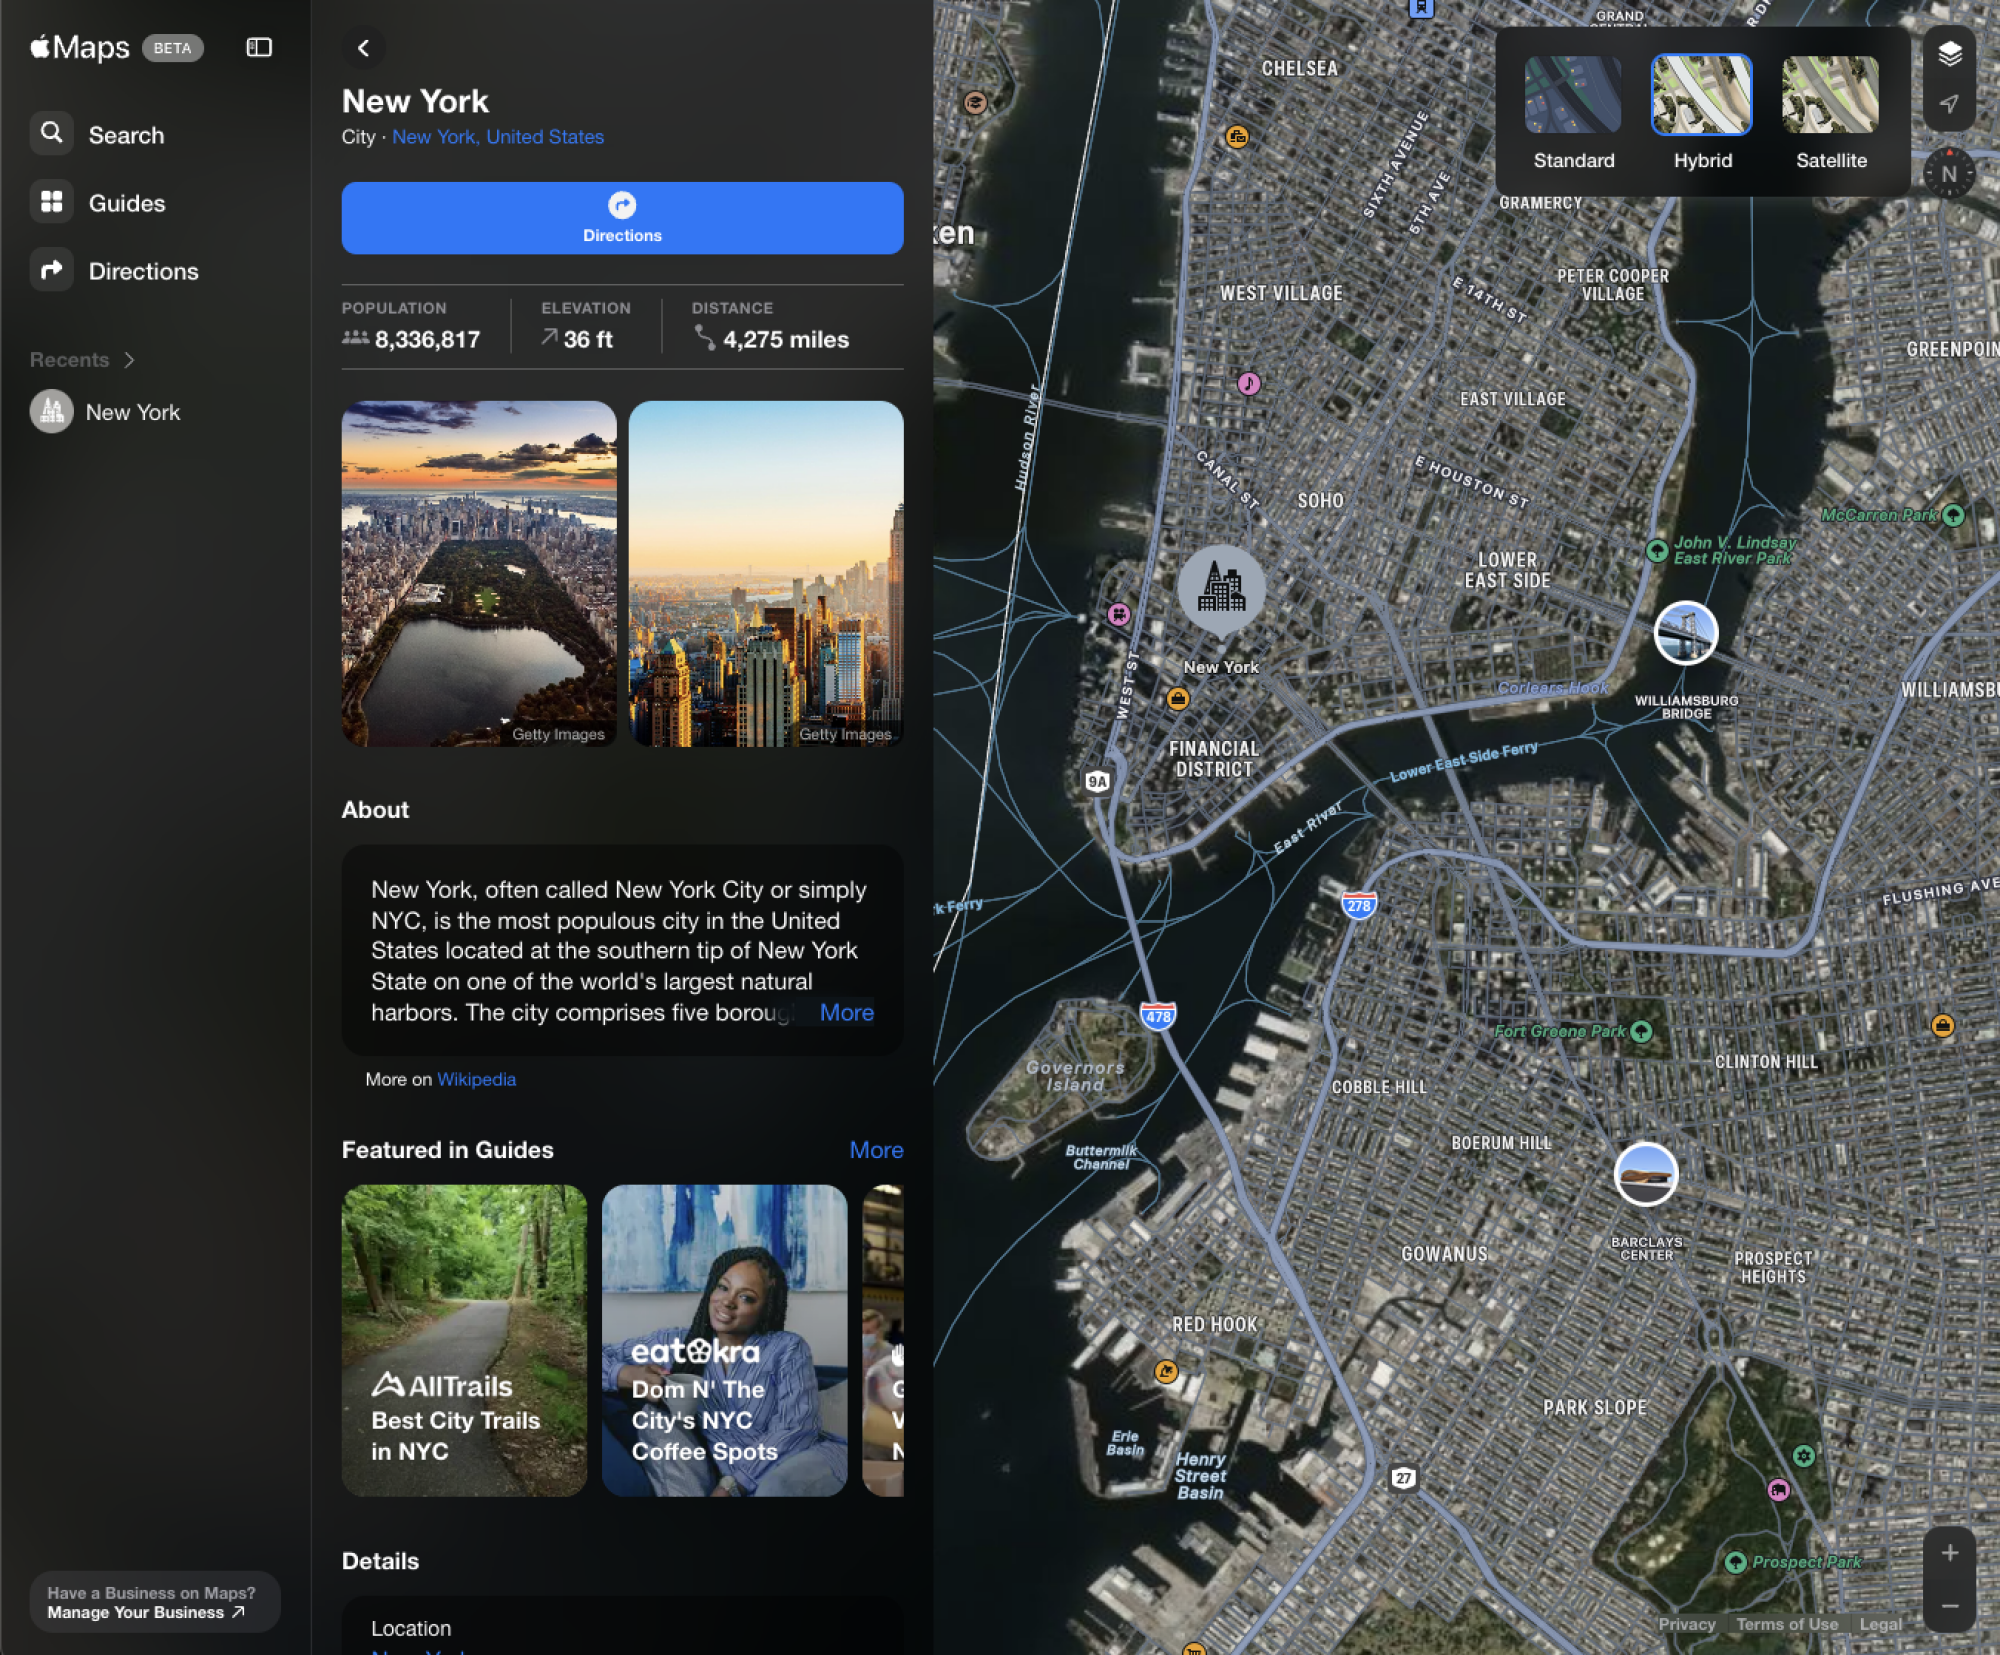Select the Williamsburg Bridge map marker
2000x1655 pixels.
(x=1686, y=633)
